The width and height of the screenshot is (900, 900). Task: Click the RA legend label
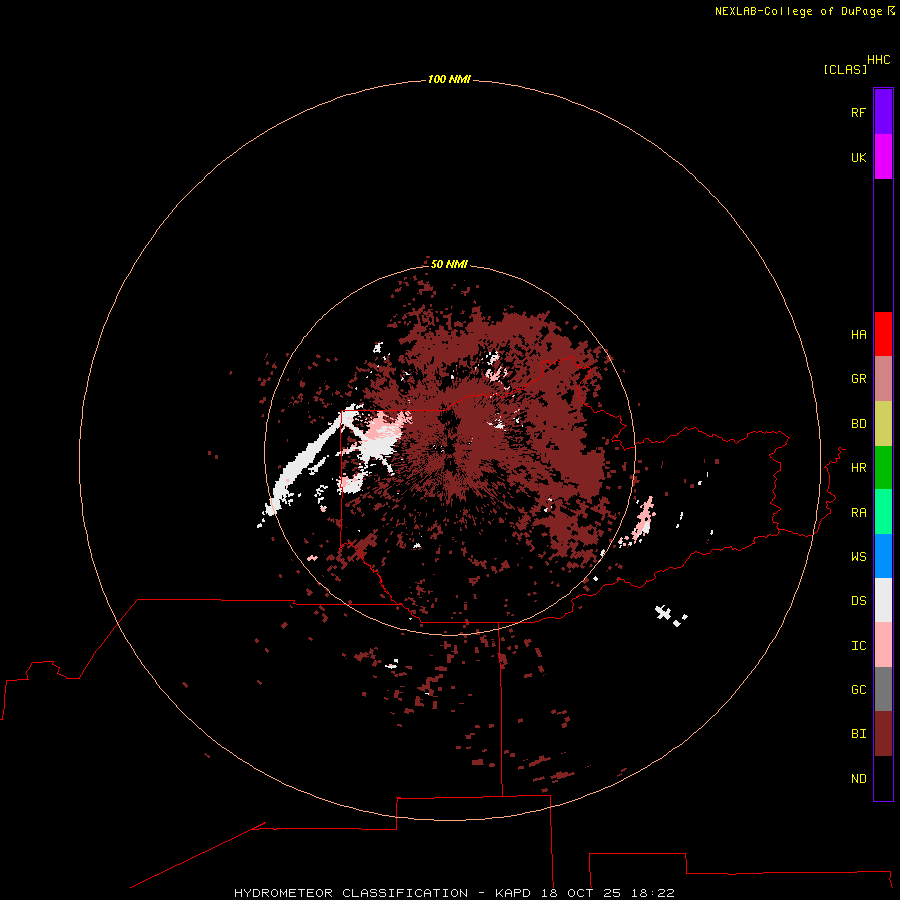tap(858, 513)
